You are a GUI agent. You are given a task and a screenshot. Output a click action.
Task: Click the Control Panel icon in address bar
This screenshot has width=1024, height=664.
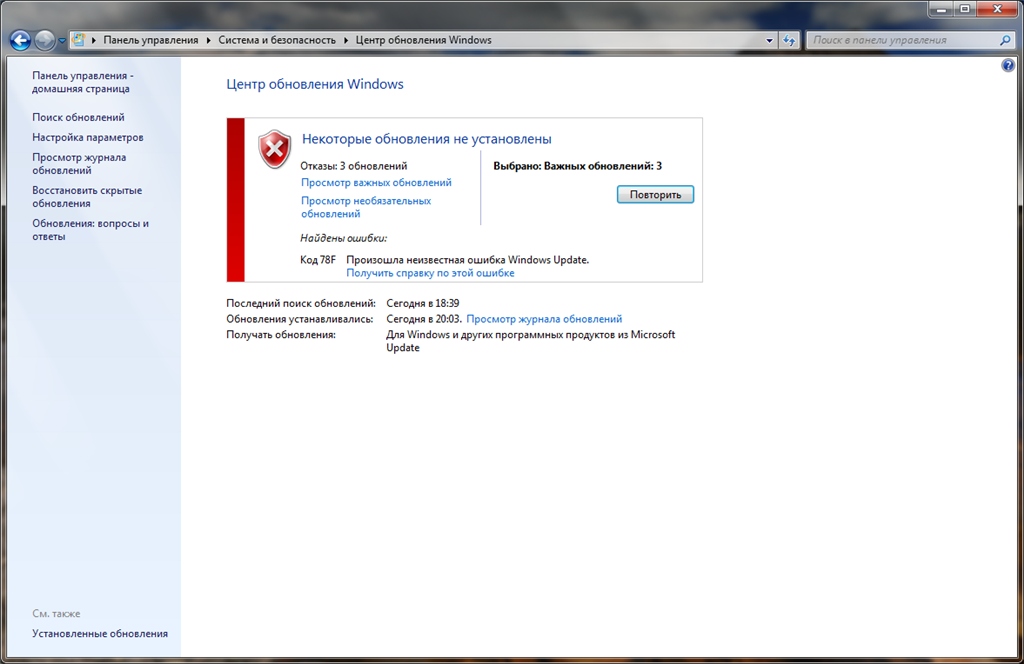click(78, 40)
